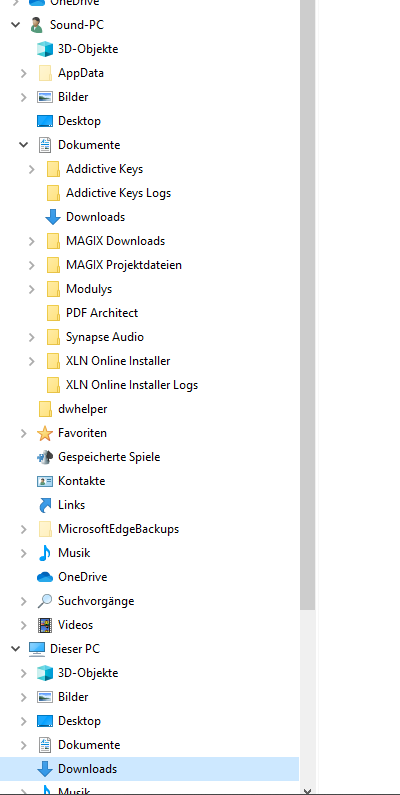Expand the Favoriten chevron

pyautogui.click(x=24, y=433)
